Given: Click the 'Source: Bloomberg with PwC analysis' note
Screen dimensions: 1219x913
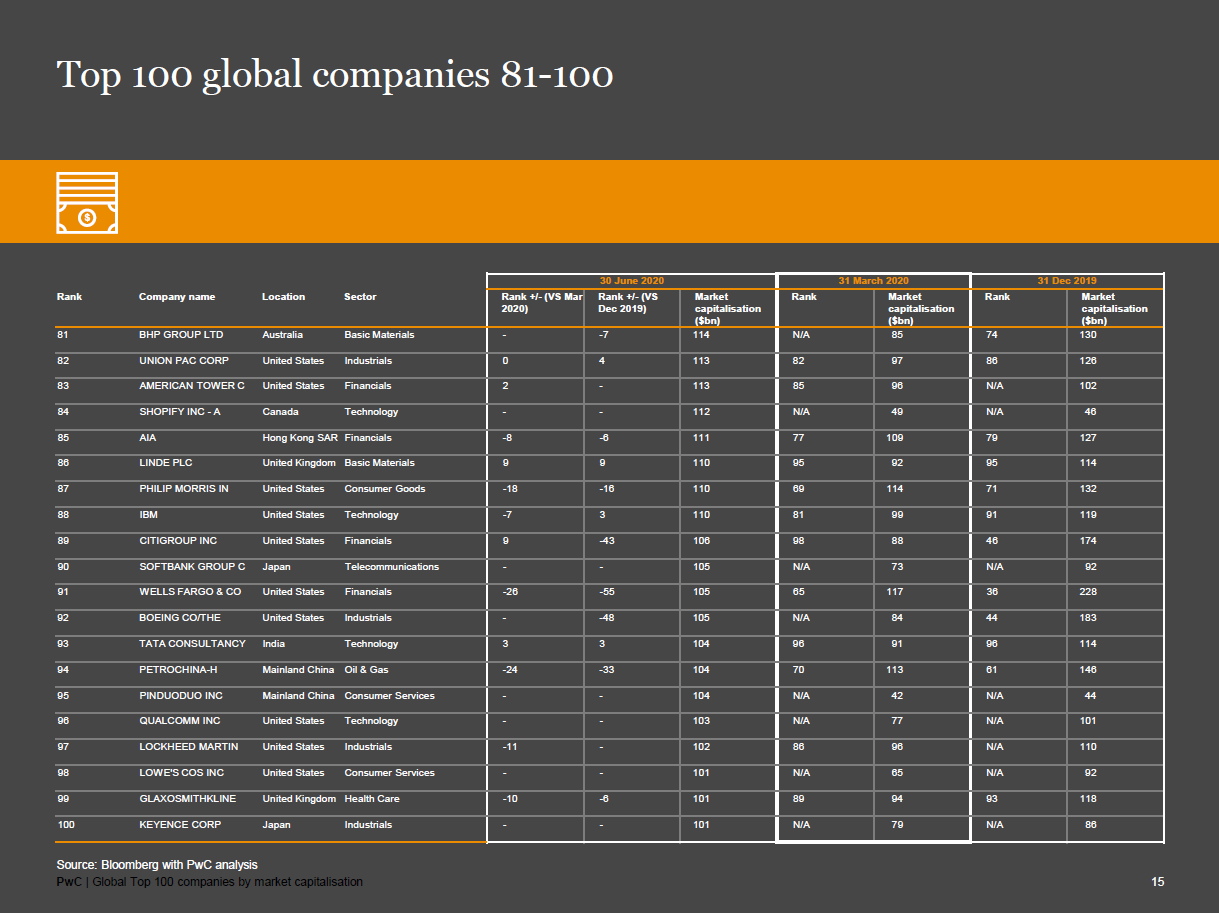Looking at the screenshot, I should (x=157, y=864).
